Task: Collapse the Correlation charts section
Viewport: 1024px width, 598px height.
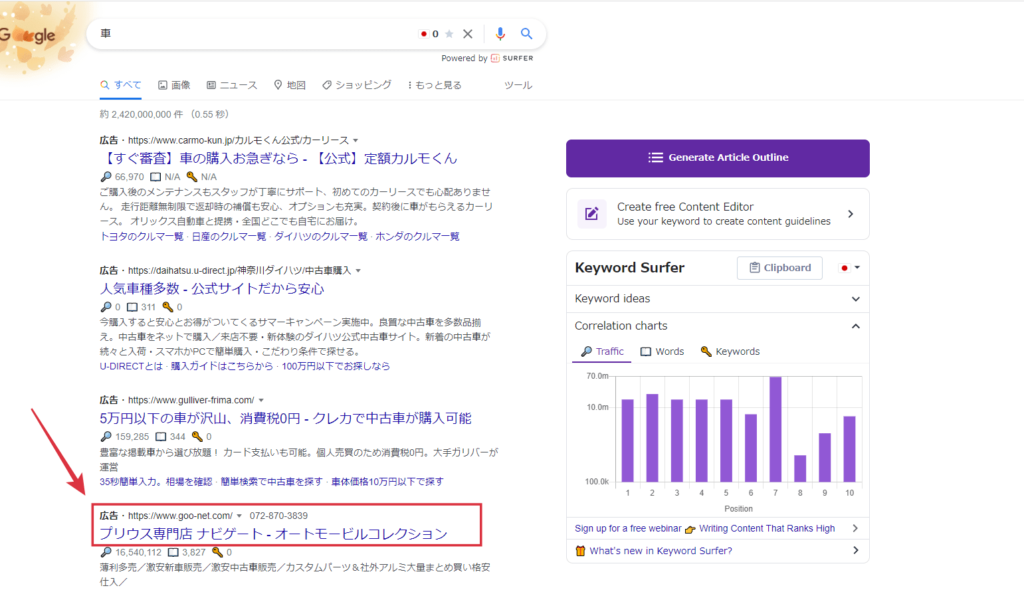Action: (x=718, y=326)
